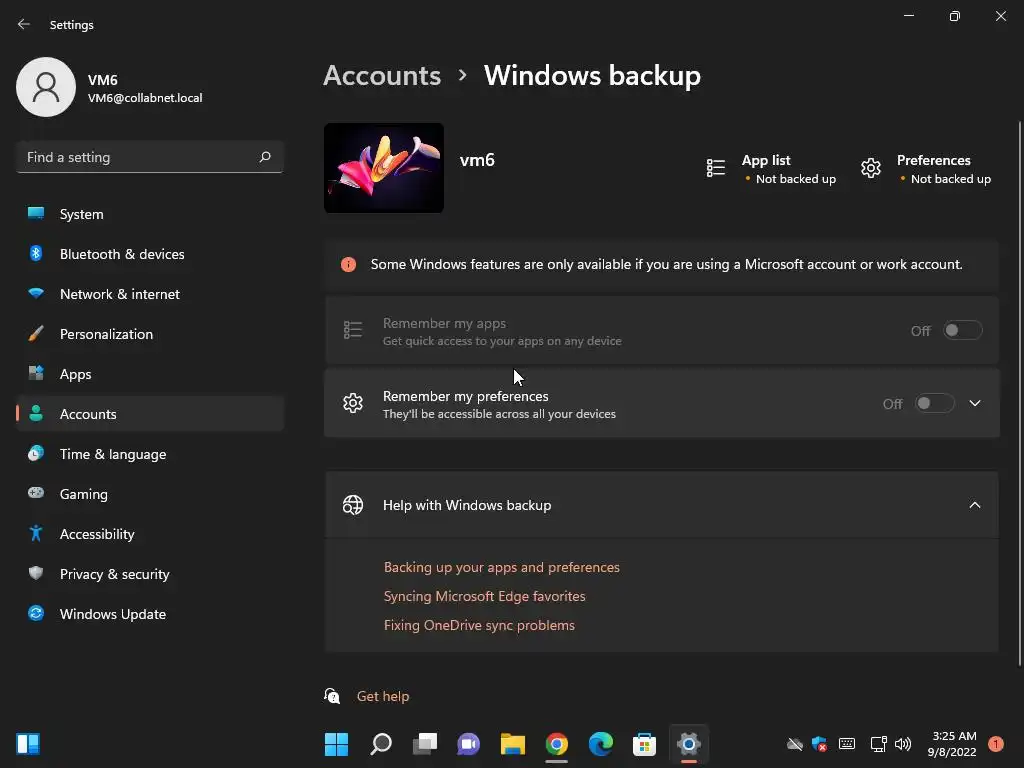
Task: Open Backing up your apps and preferences link
Action: 502,567
